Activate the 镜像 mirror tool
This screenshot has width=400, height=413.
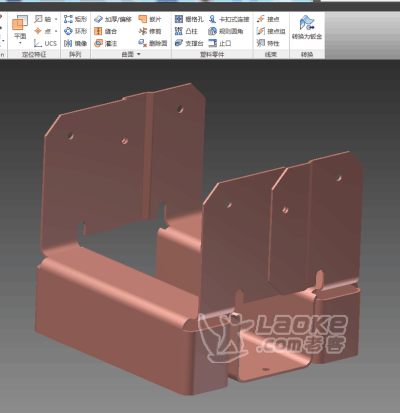75,43
